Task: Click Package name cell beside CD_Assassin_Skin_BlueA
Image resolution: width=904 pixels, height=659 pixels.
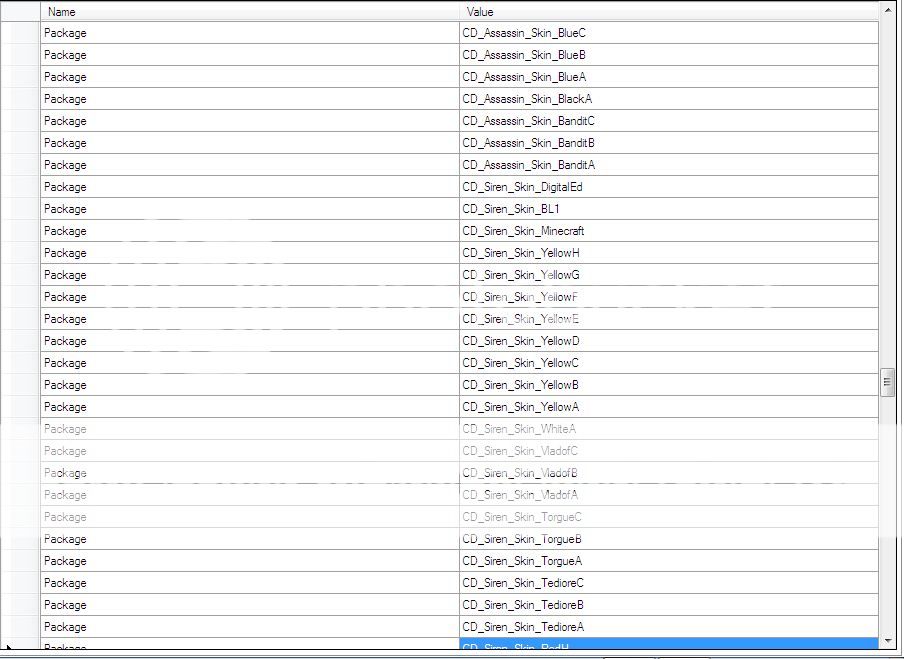Action: (250, 77)
